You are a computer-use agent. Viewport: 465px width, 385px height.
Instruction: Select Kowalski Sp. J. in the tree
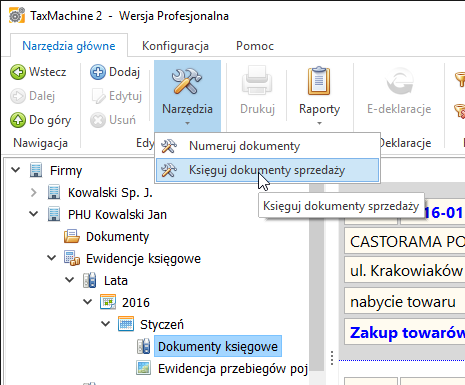[110, 192]
